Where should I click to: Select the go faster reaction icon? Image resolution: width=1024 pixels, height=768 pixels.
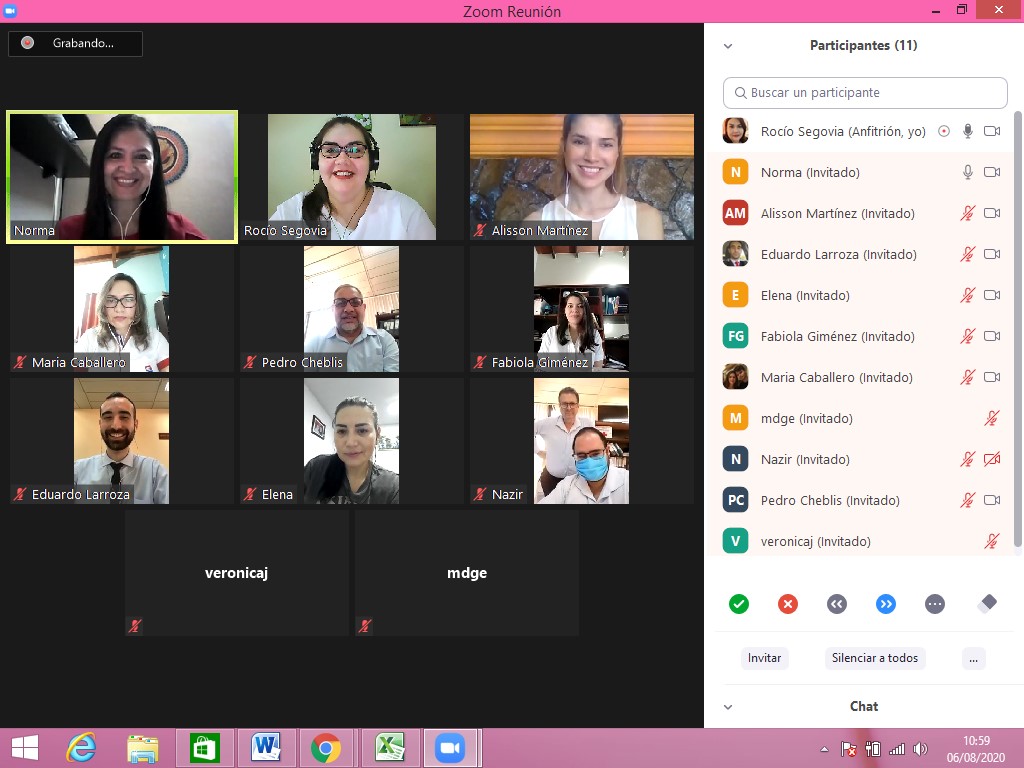(886, 604)
